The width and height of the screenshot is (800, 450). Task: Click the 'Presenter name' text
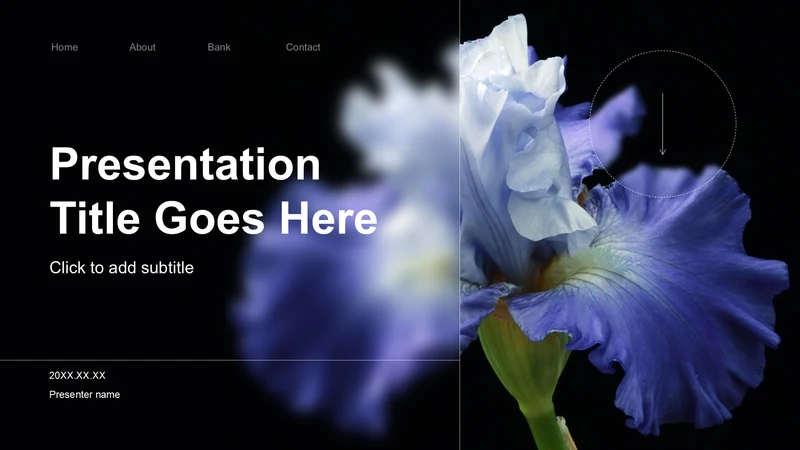point(85,394)
